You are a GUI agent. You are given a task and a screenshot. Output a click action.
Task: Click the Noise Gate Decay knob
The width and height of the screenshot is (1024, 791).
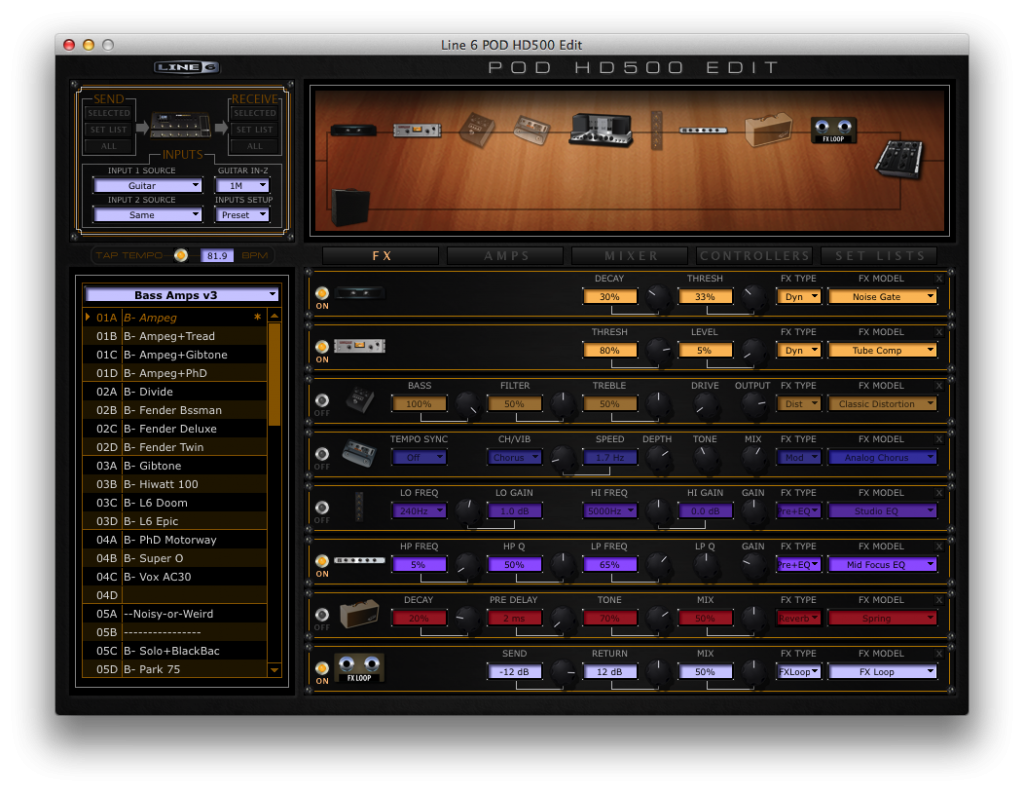pos(658,297)
